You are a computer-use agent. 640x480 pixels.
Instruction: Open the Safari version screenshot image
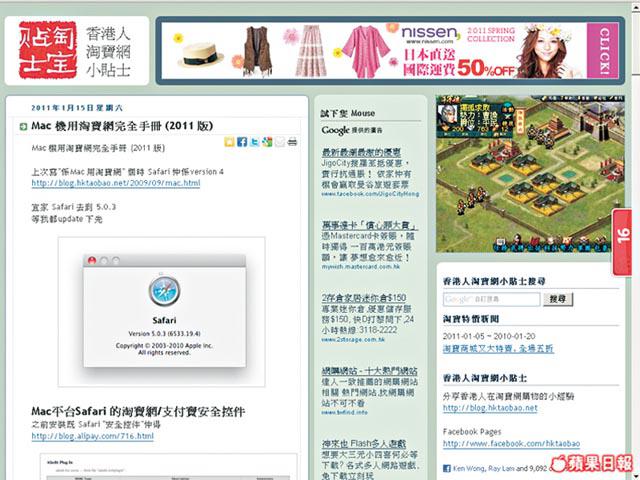162,312
